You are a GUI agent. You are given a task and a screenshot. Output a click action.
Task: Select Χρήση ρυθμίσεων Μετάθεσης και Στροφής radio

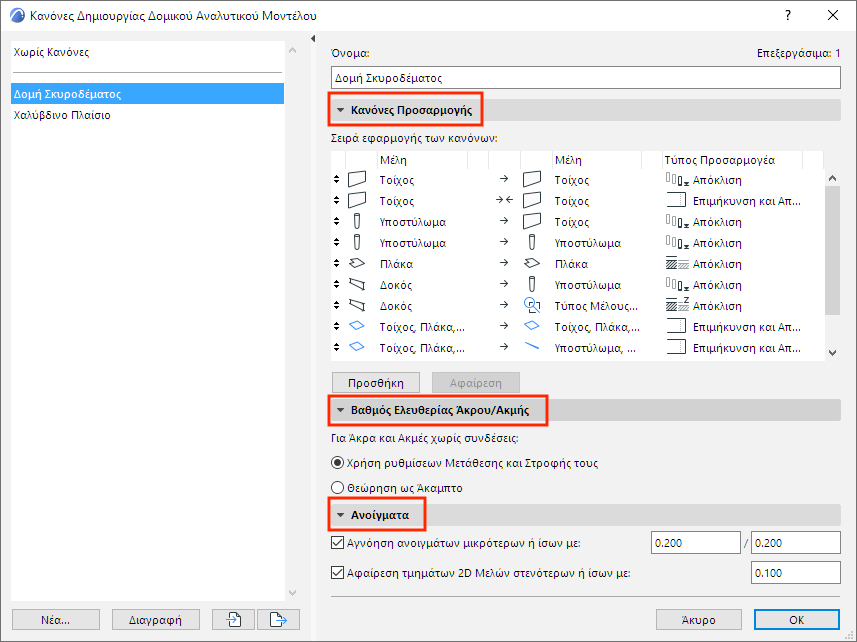click(x=337, y=463)
